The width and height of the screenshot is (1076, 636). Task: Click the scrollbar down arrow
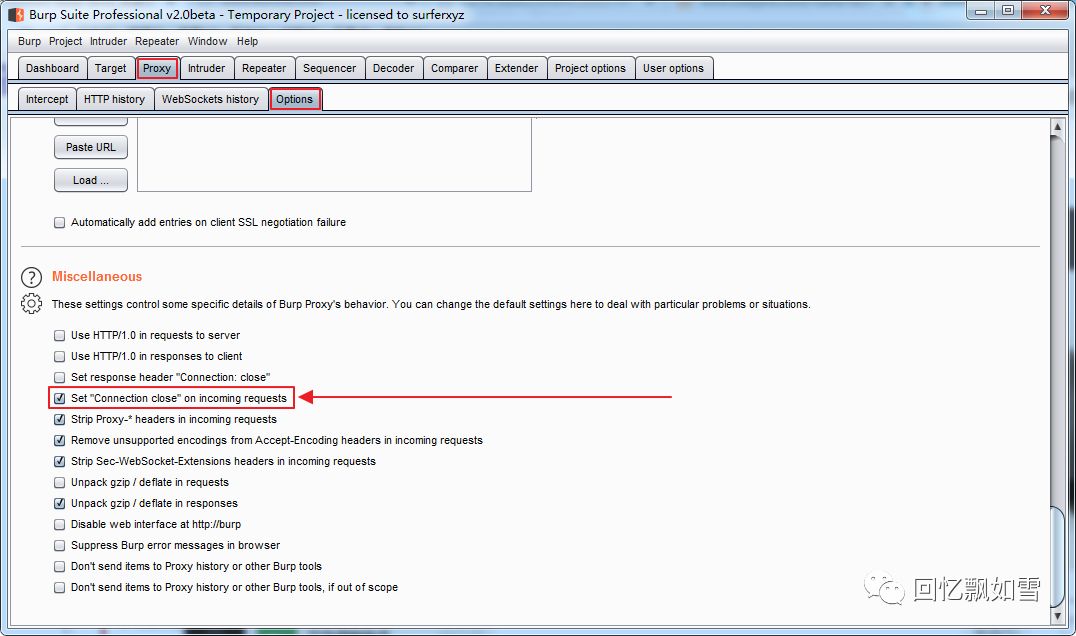(x=1057, y=616)
